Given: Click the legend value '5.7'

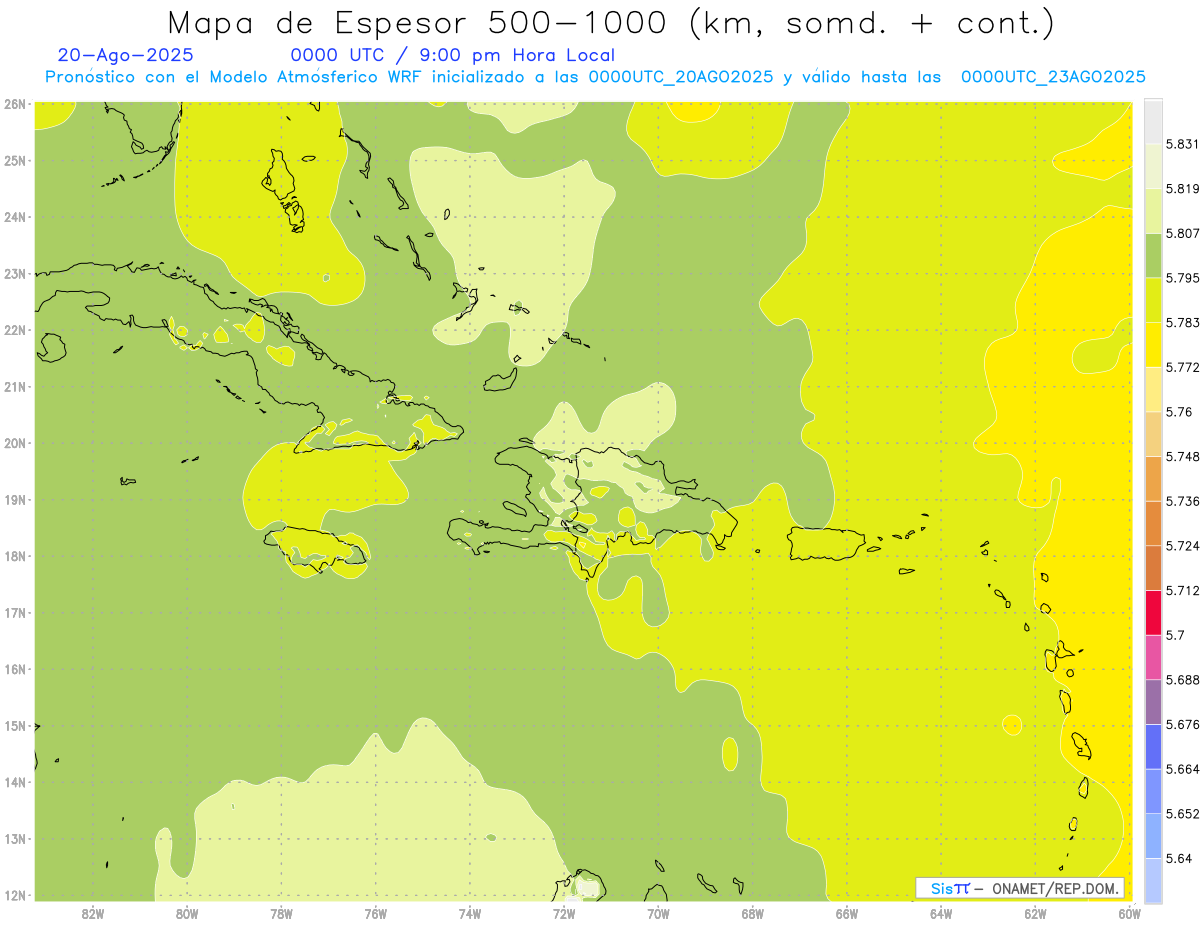Looking at the screenshot, I should point(1175,635).
